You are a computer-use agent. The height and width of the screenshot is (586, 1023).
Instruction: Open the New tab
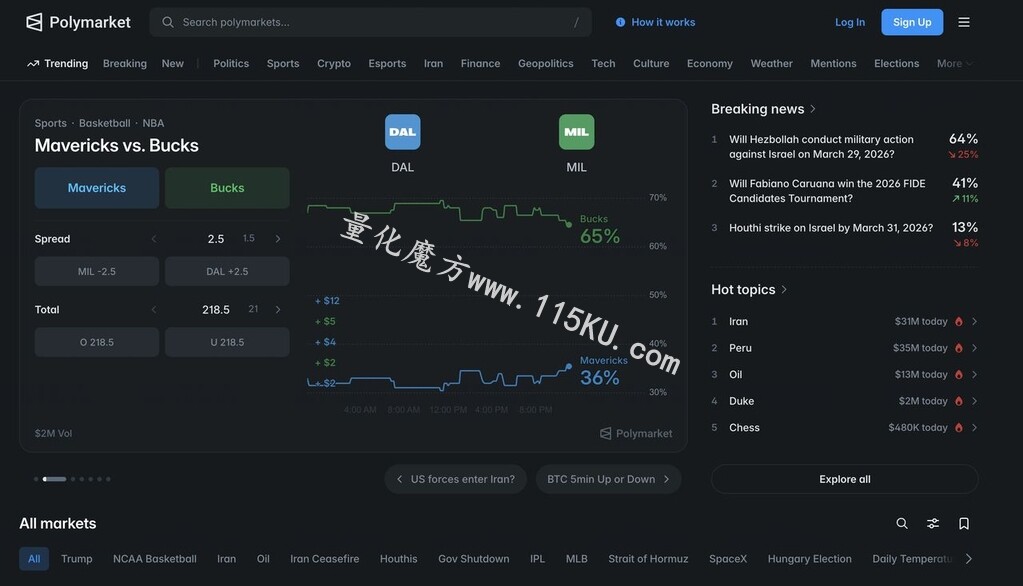(173, 63)
